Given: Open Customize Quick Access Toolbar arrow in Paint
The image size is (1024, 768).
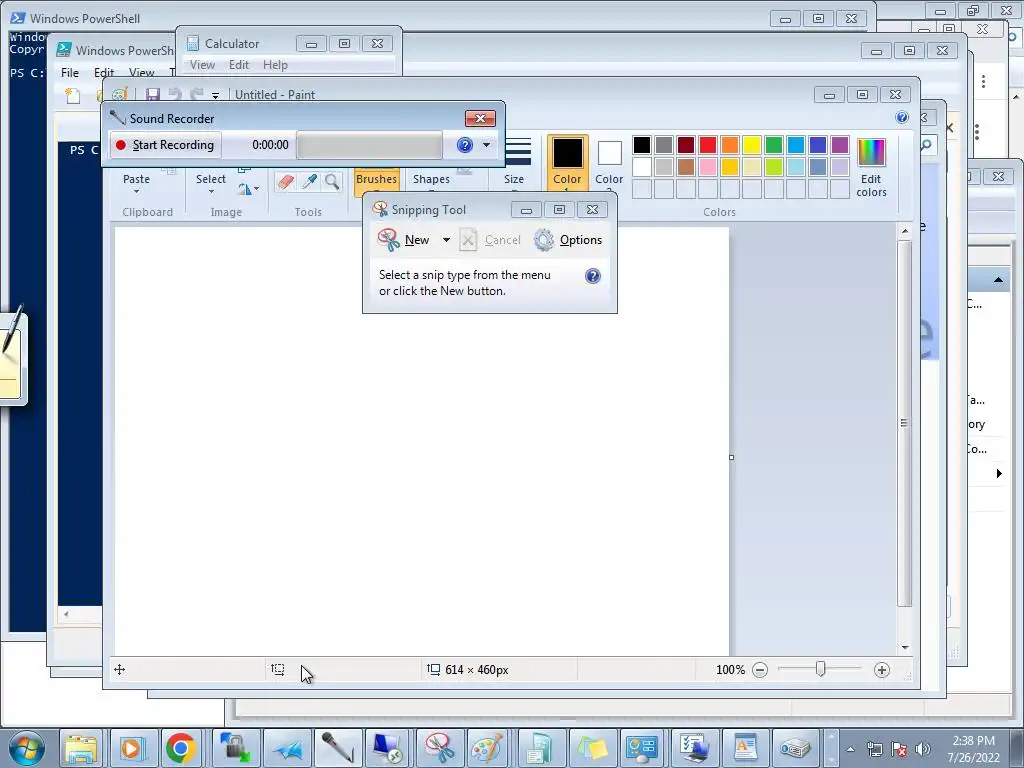Looking at the screenshot, I should [x=216, y=95].
